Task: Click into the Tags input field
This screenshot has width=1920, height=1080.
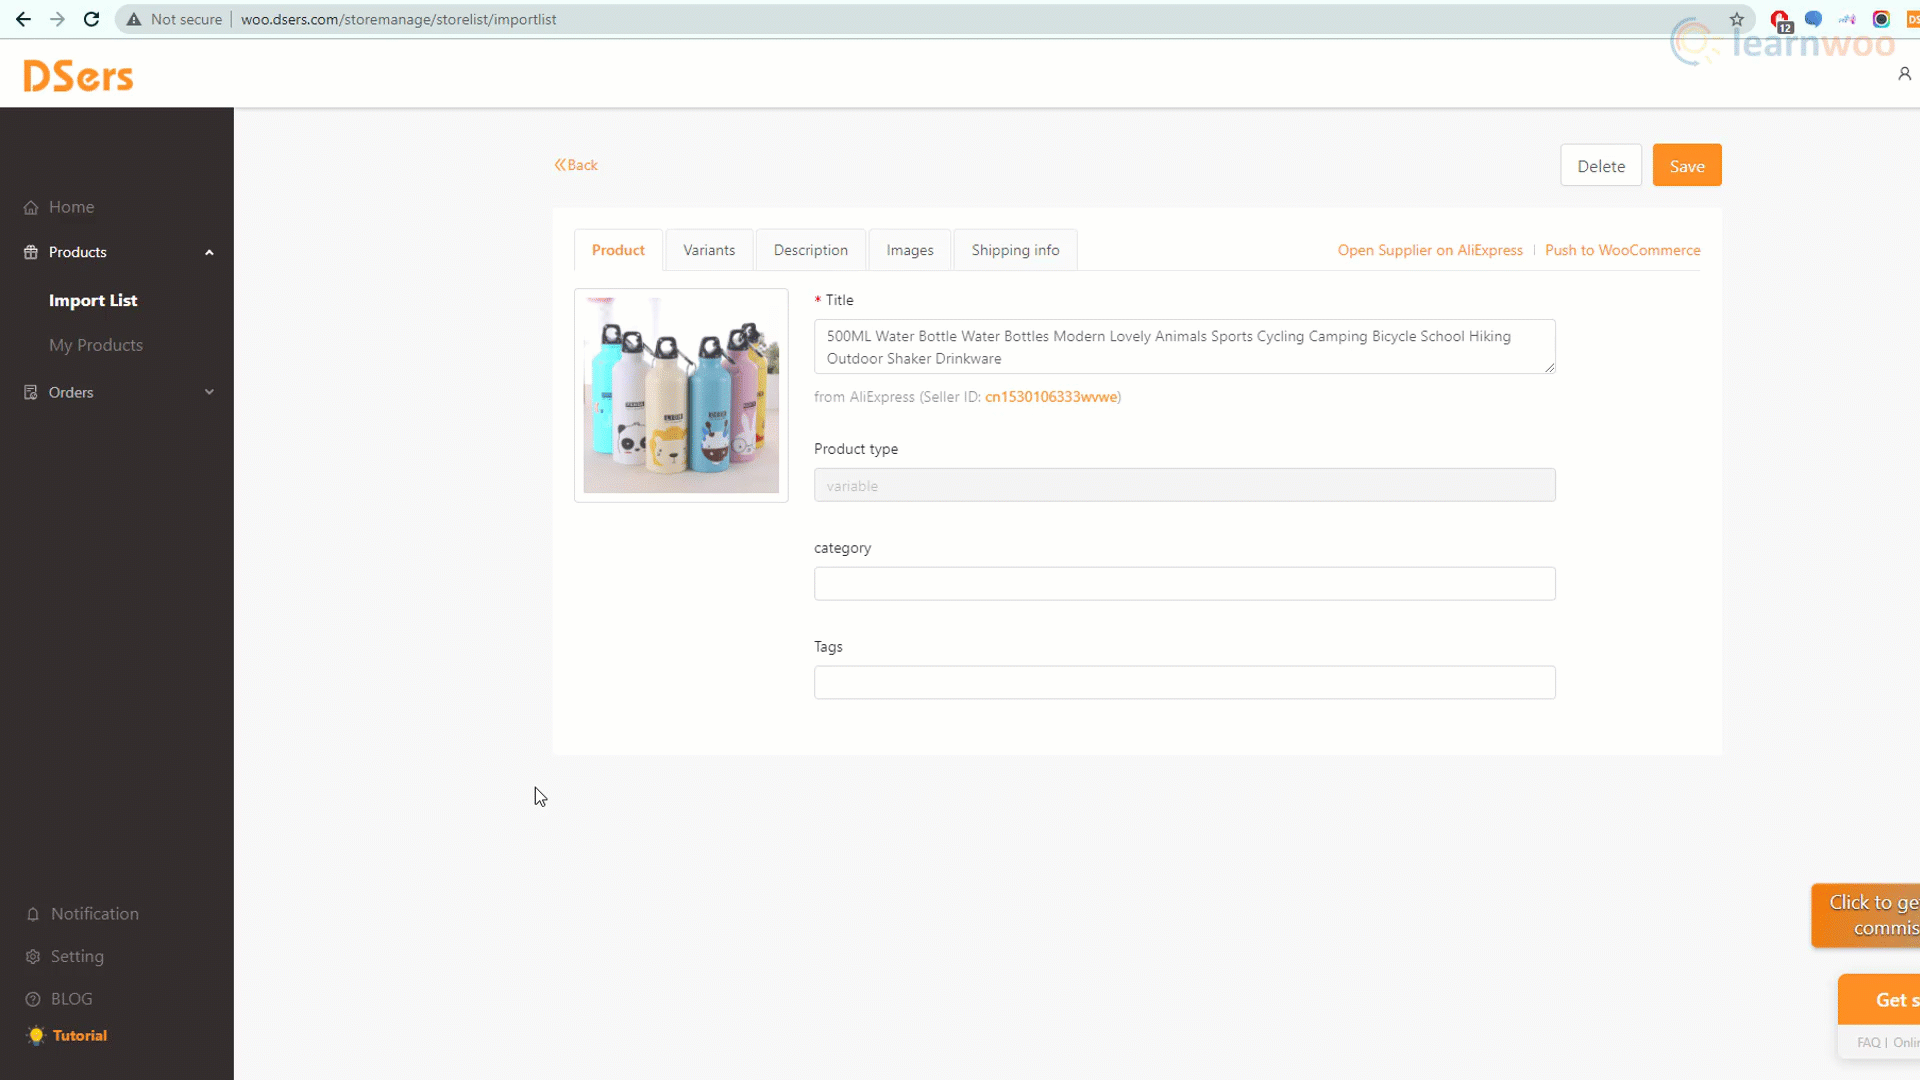Action: 1184,683
